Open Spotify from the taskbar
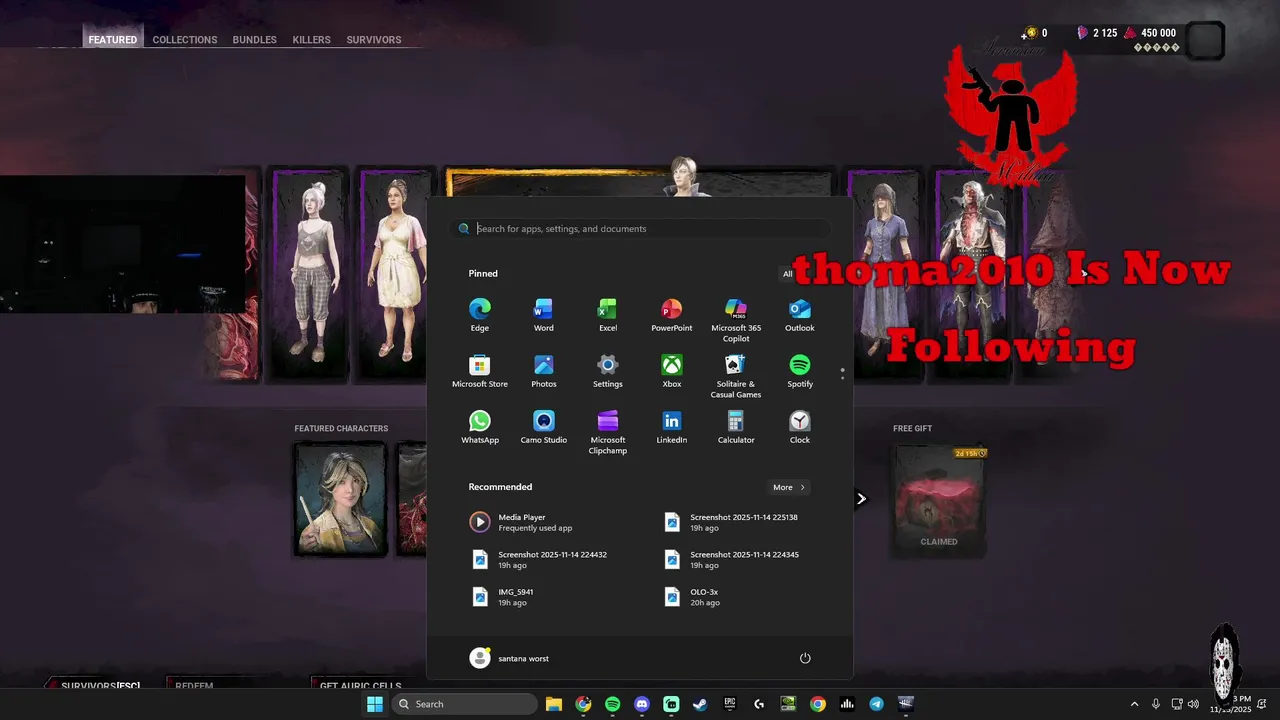The image size is (1280, 720). [x=612, y=704]
